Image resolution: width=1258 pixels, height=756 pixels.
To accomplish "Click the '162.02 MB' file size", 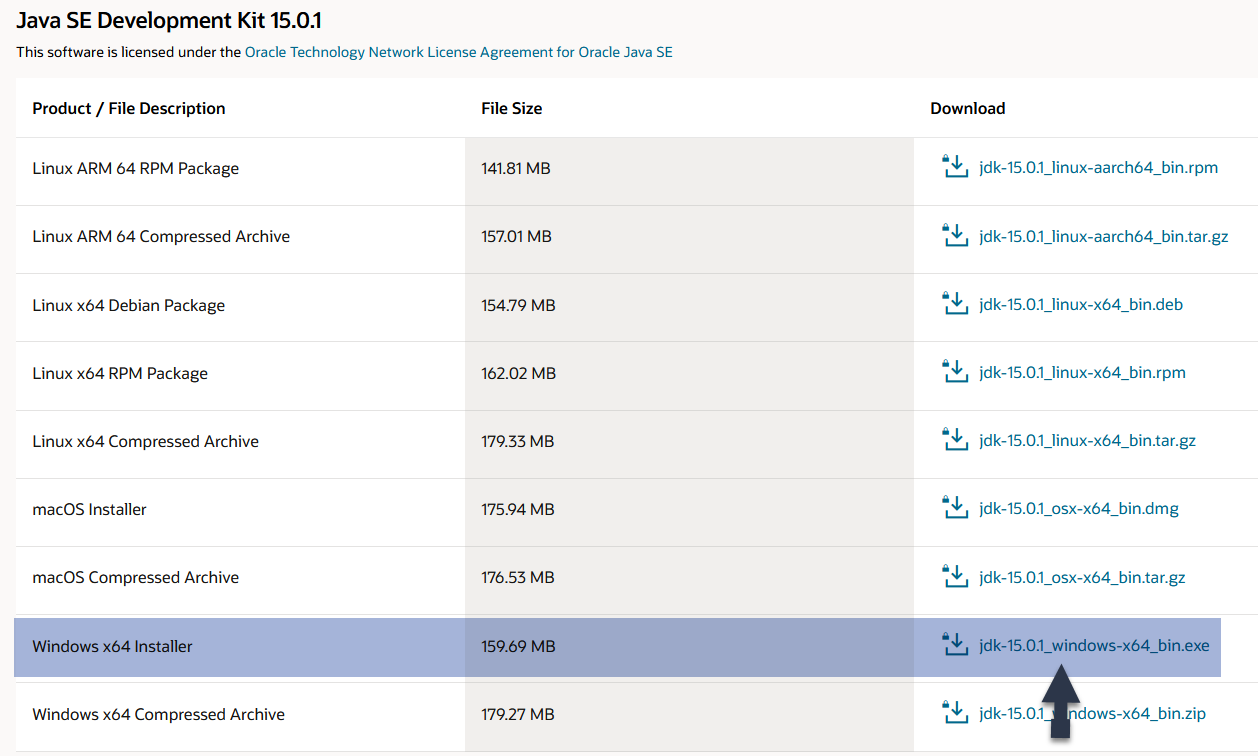I will (518, 374).
